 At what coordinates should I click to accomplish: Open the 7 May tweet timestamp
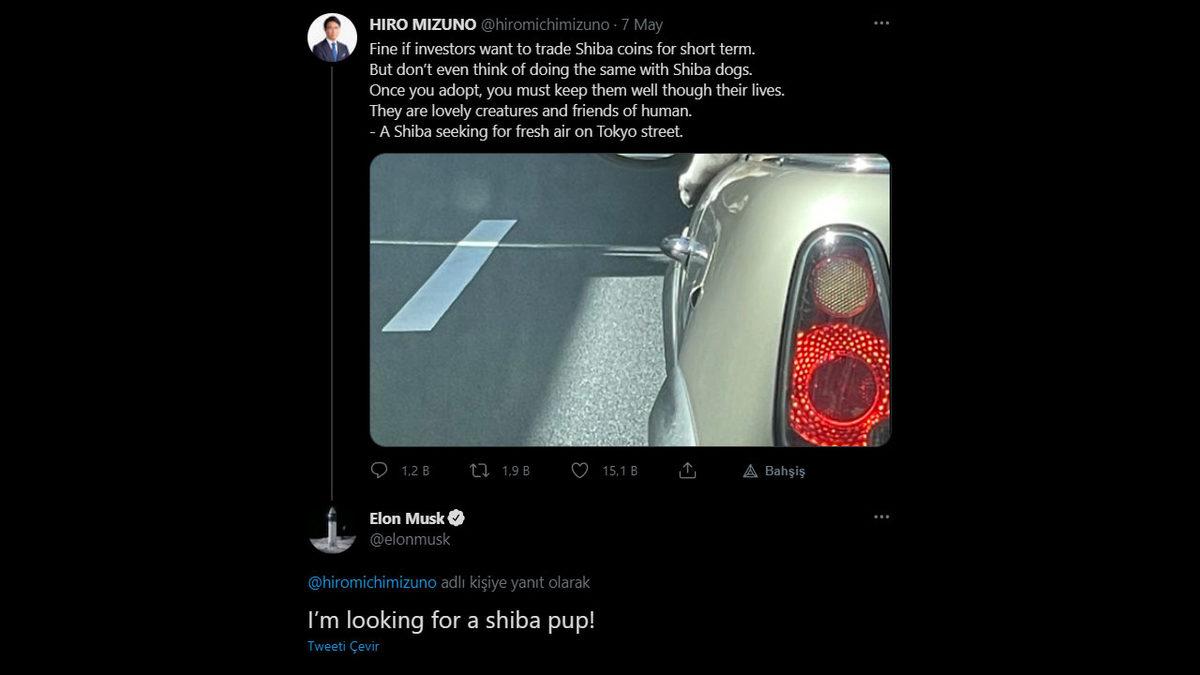642,25
